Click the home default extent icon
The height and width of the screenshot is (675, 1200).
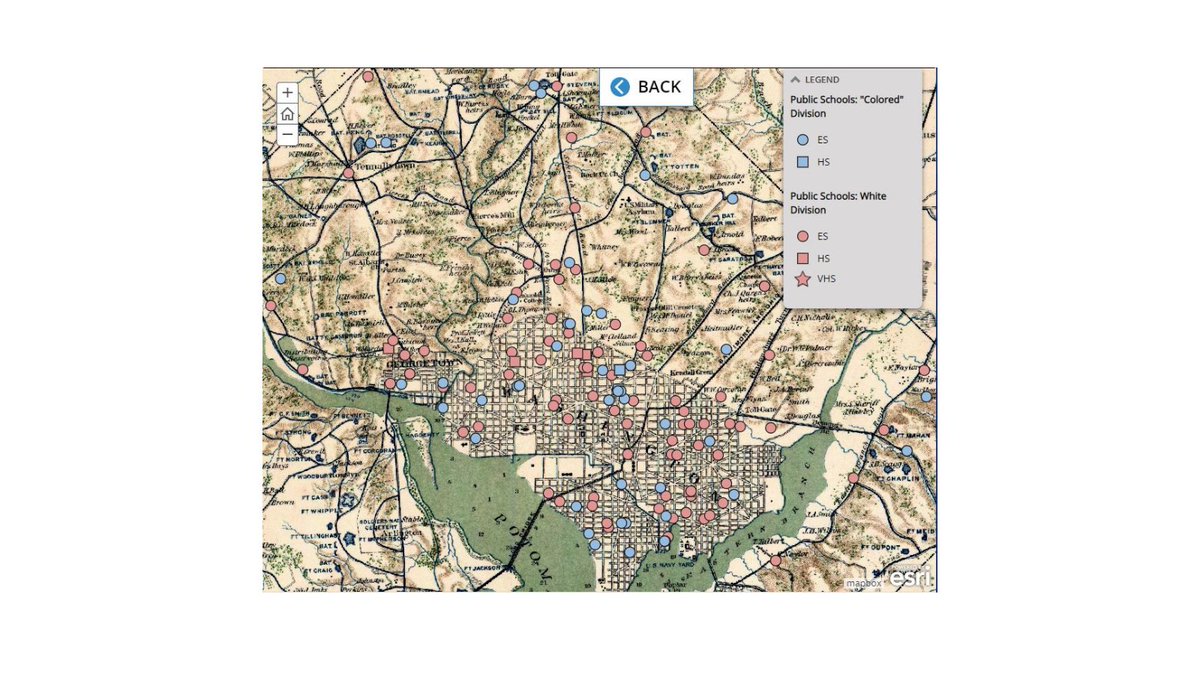click(x=287, y=113)
